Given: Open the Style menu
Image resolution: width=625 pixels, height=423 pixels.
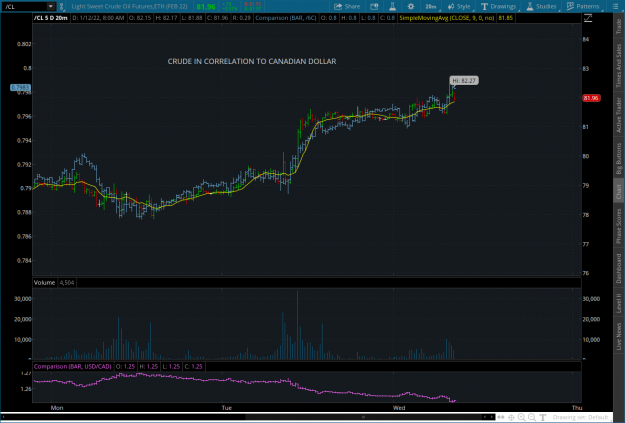Looking at the screenshot, I should (459, 6).
